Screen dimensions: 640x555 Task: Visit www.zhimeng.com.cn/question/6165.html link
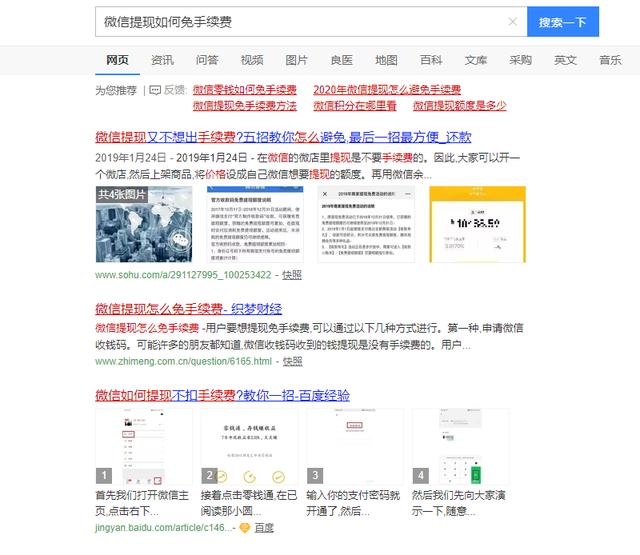(x=184, y=361)
